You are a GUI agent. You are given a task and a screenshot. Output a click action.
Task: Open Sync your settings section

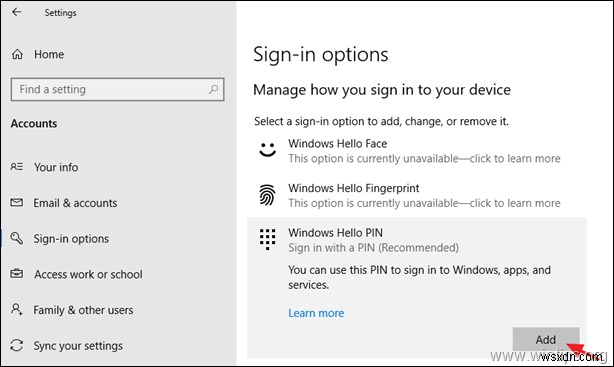click(78, 345)
